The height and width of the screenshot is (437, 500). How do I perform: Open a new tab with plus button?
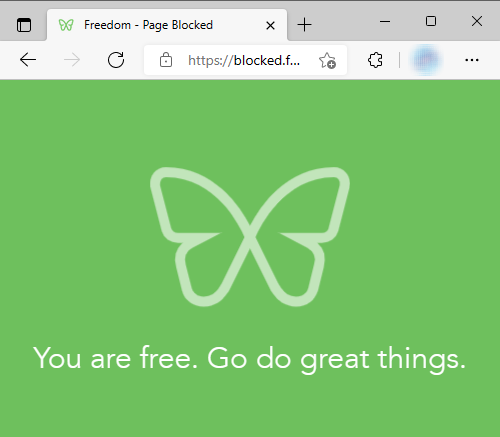pyautogui.click(x=304, y=25)
